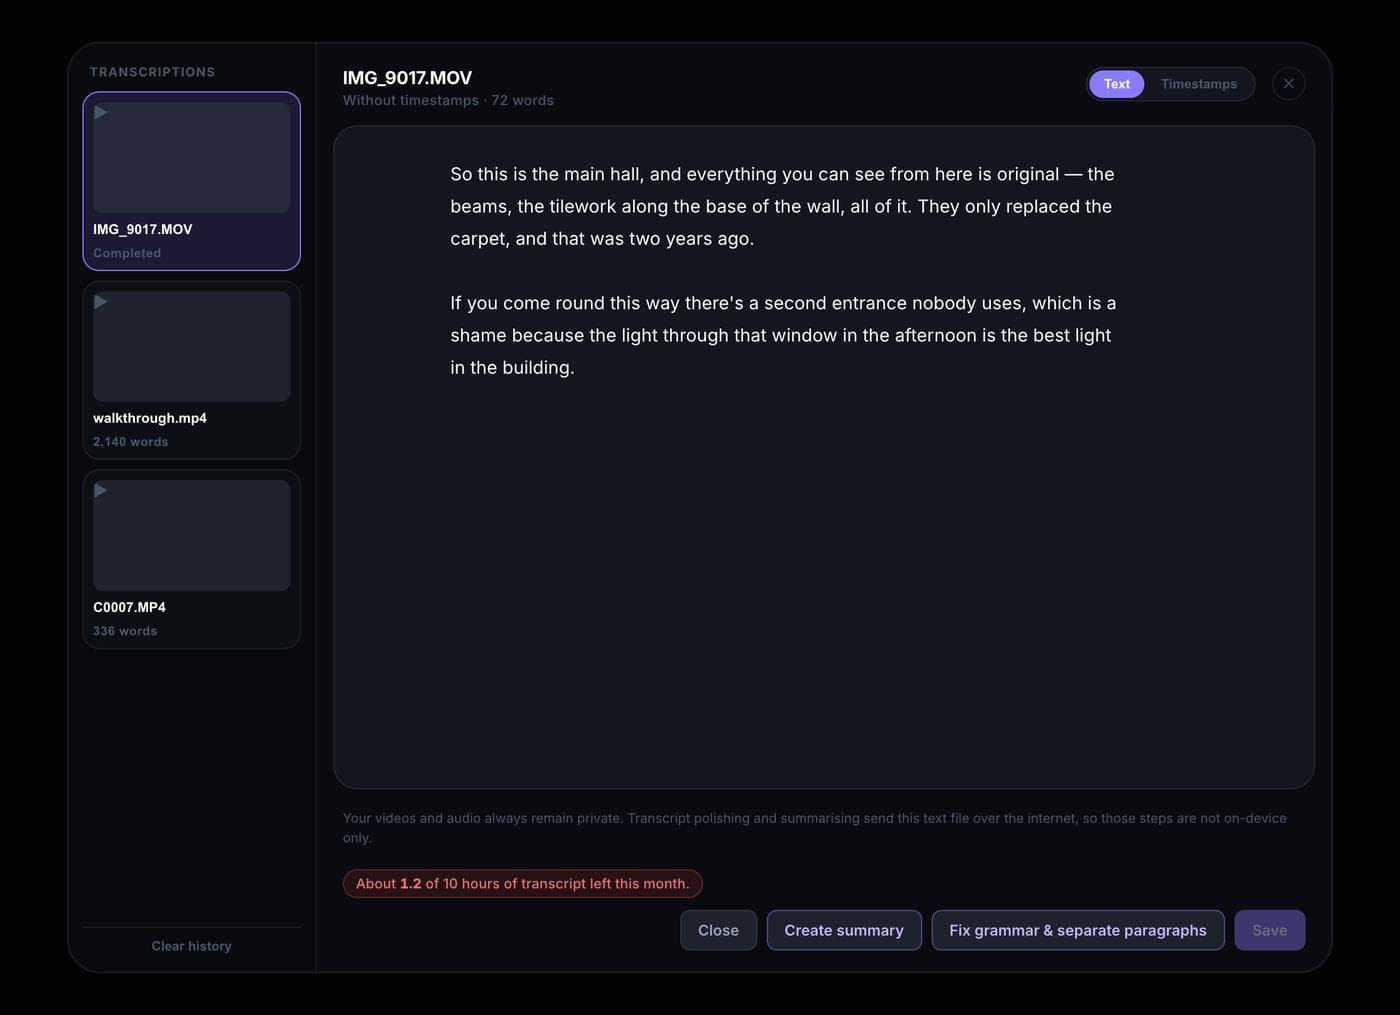Viewport: 1400px width, 1015px height.
Task: Open the C0007.MP4 transcription card
Action: 191,559
